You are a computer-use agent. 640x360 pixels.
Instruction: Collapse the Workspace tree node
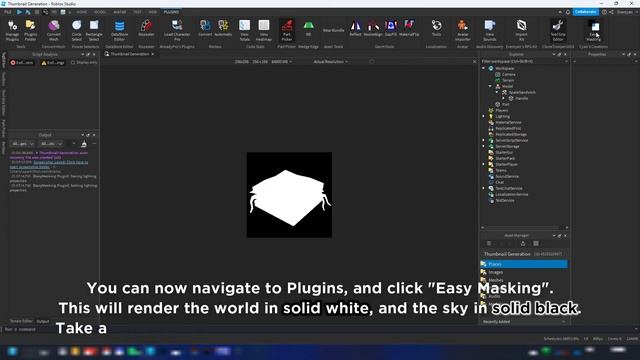(x=484, y=68)
